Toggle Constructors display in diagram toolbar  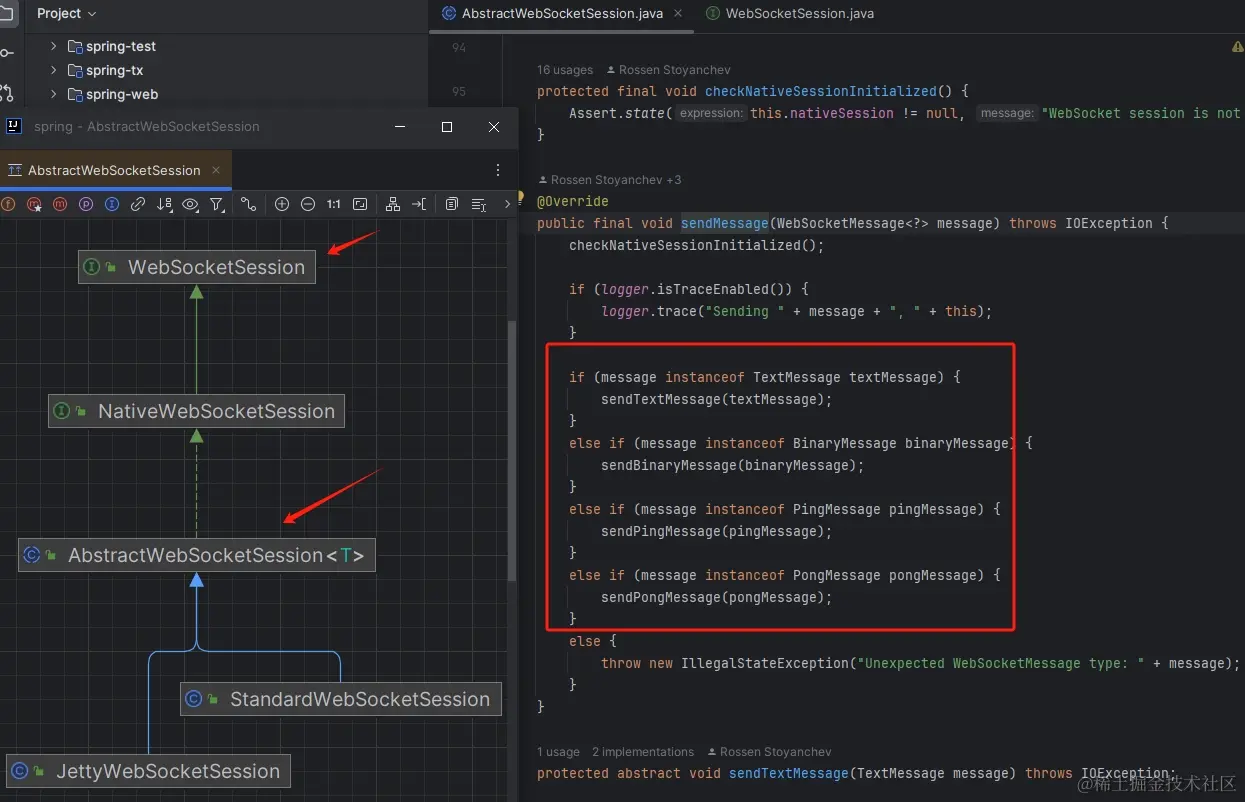34,204
